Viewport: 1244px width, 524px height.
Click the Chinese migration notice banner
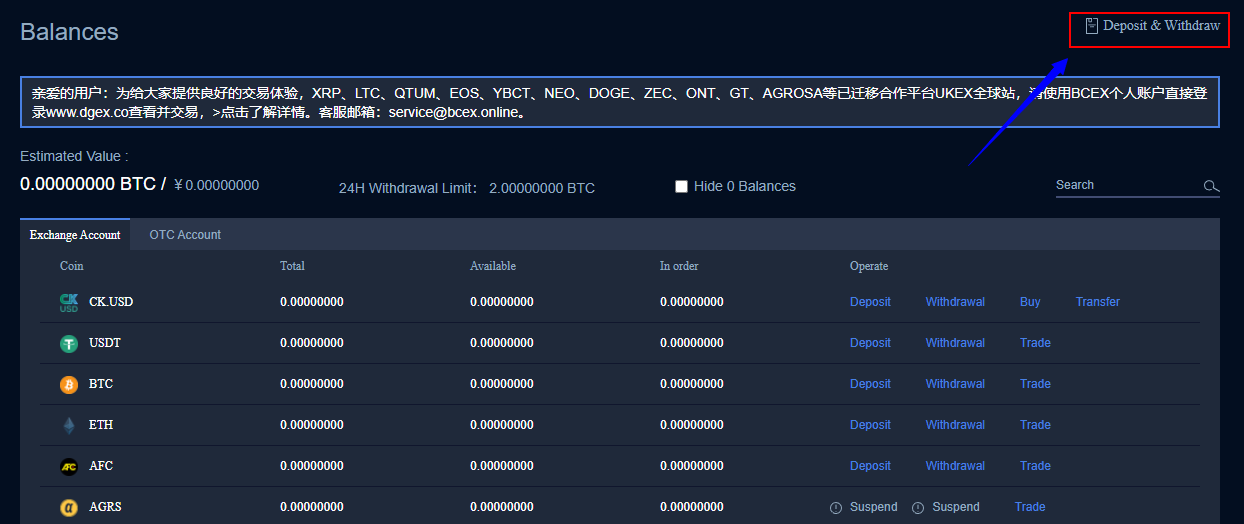coord(620,102)
